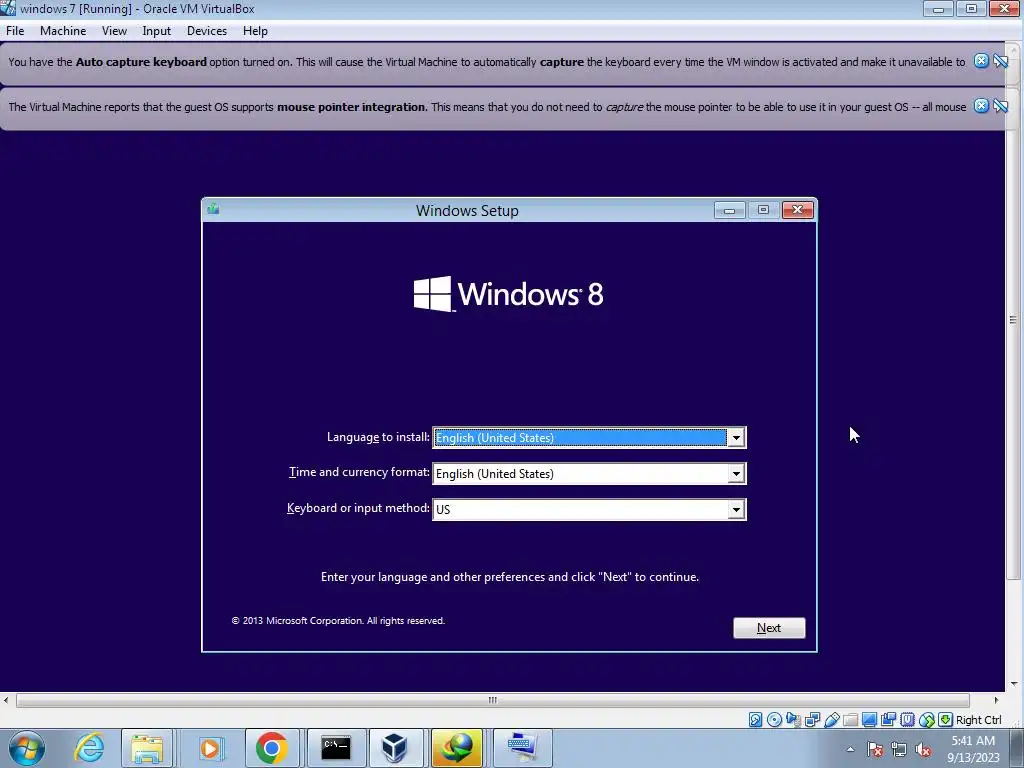This screenshot has width=1024, height=768.
Task: Click the 'Language to install:' label
Action: [x=378, y=437]
